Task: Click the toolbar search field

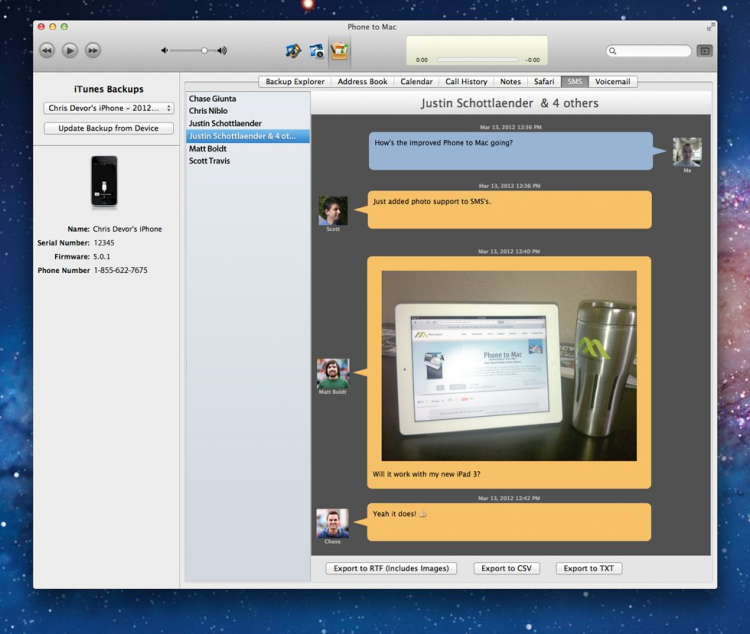Action: tap(651, 51)
